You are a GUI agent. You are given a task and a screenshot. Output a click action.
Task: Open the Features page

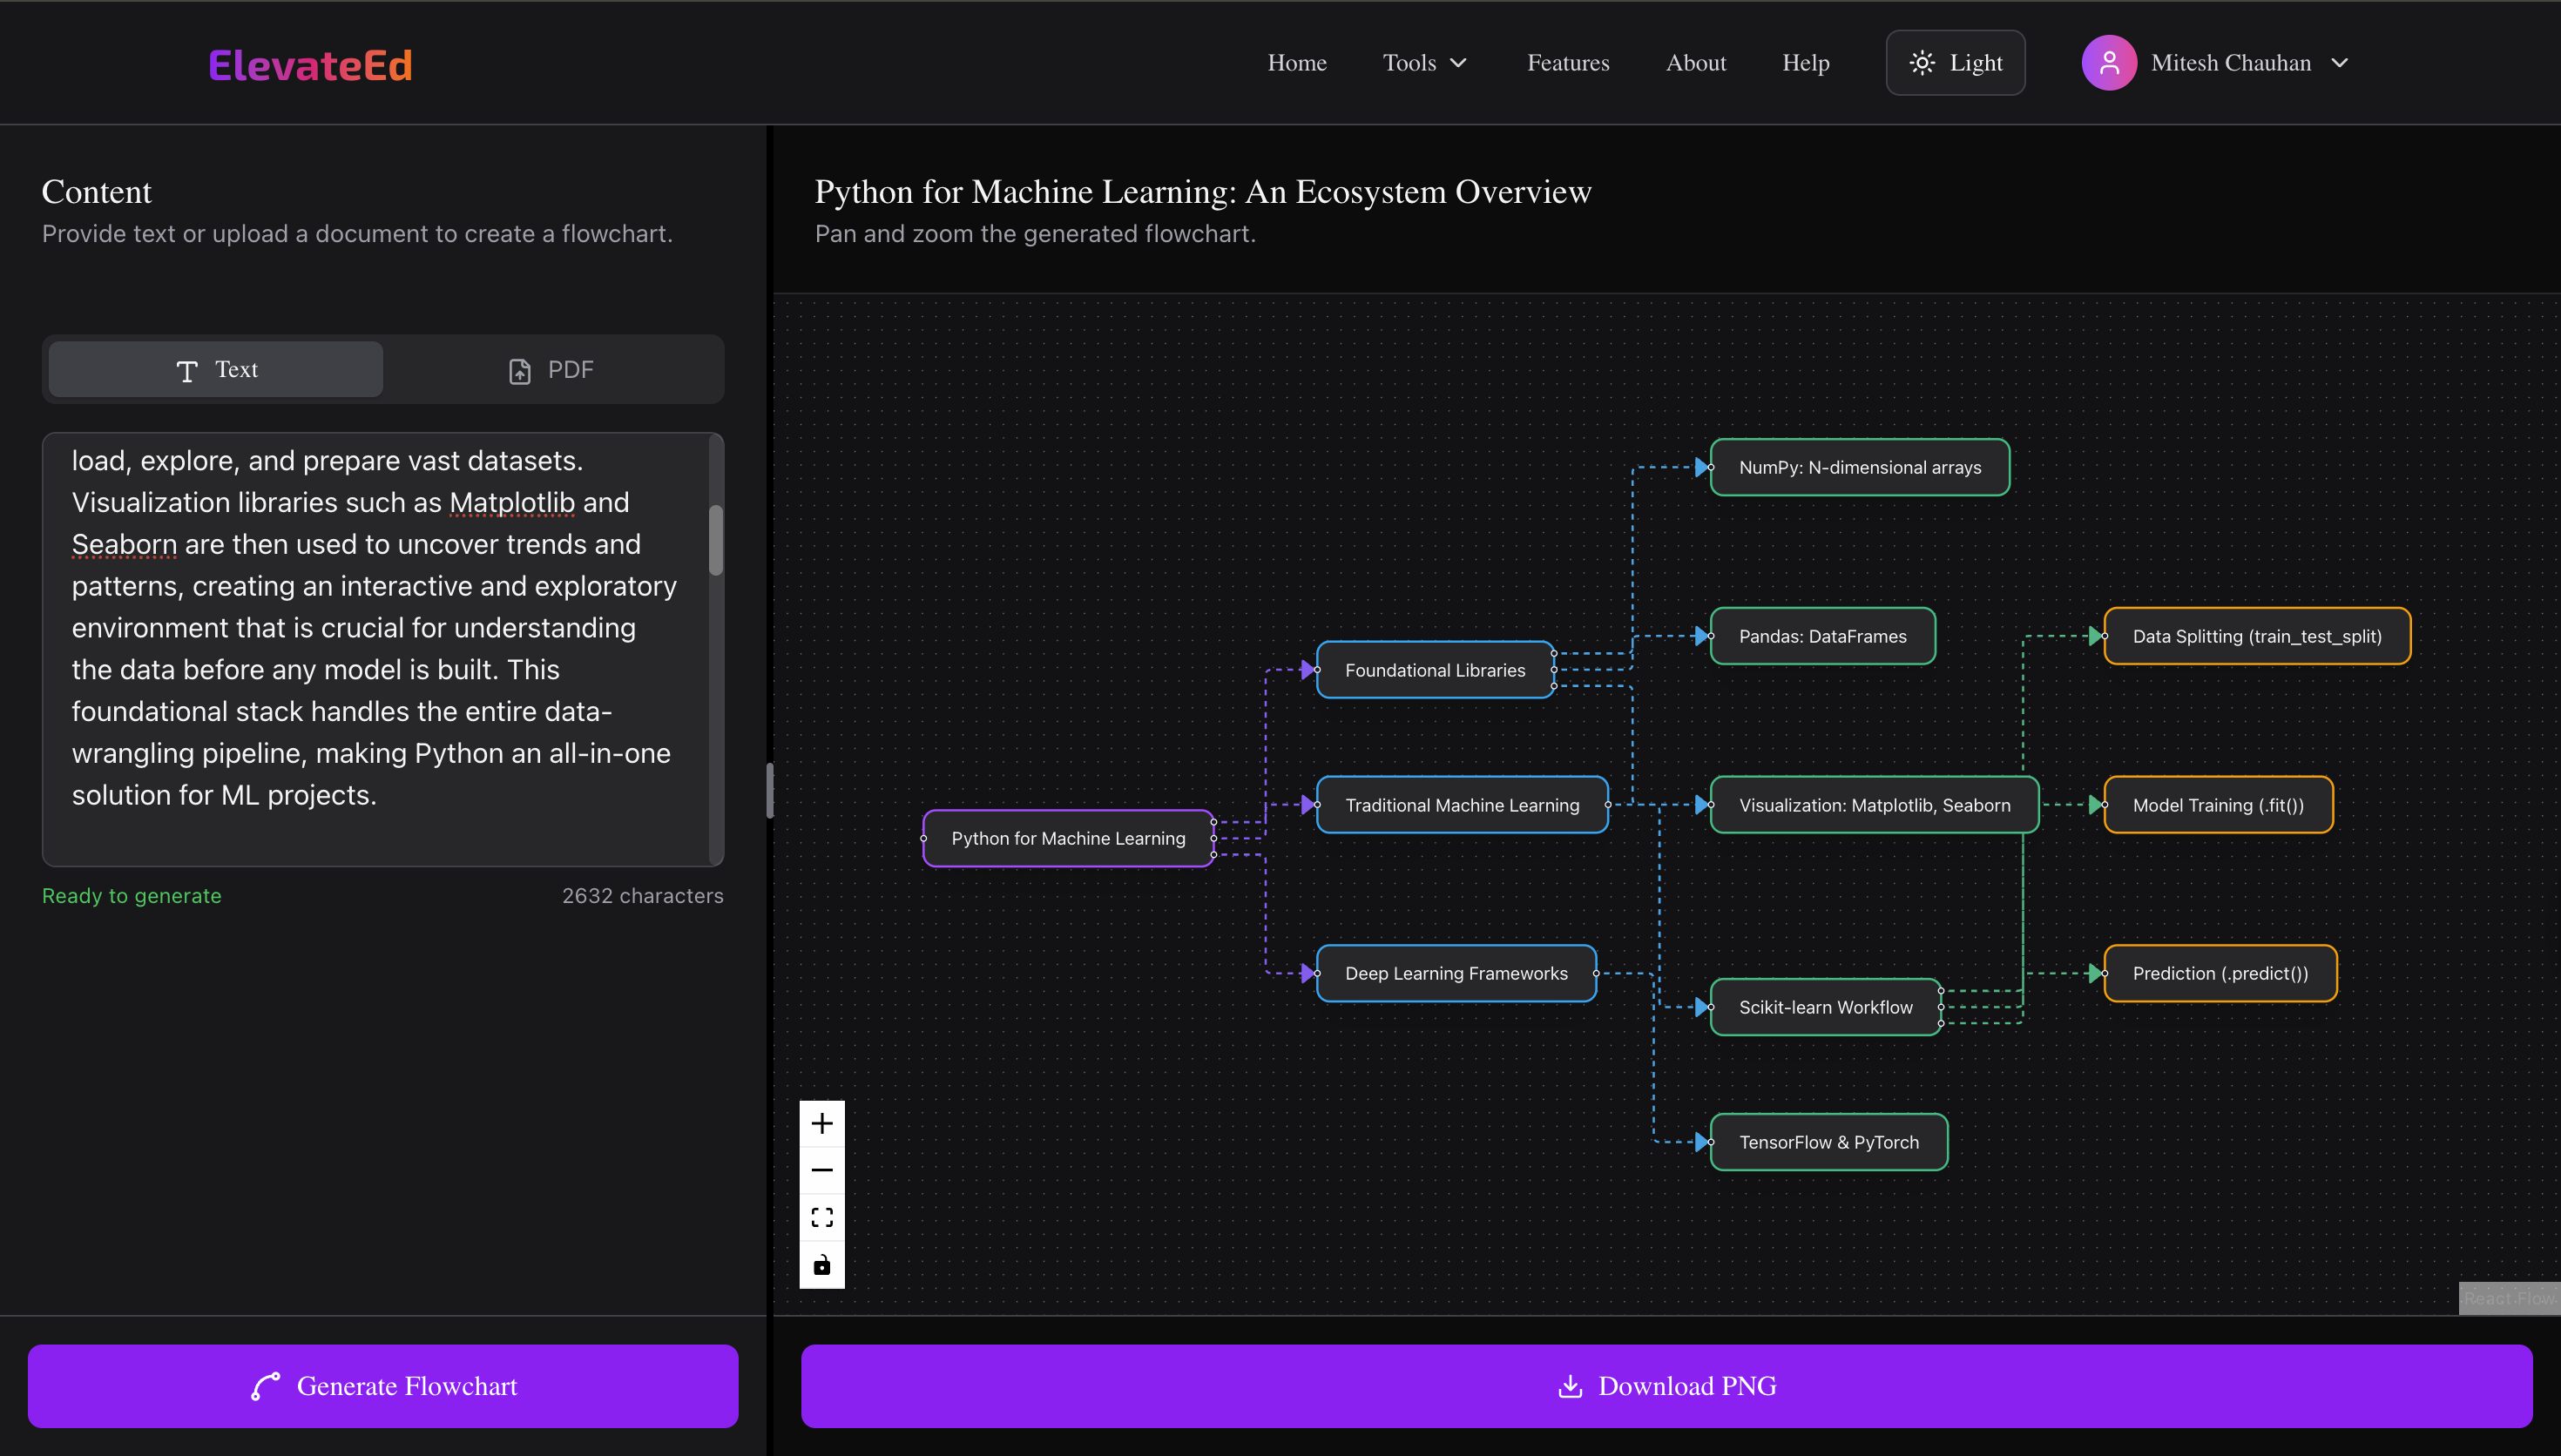[x=1567, y=62]
